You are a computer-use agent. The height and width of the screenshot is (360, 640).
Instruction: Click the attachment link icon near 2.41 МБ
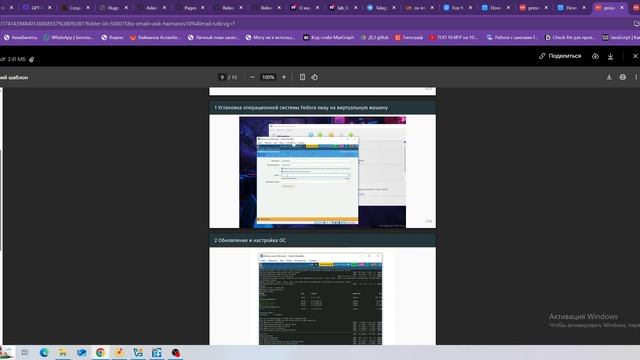(31, 60)
